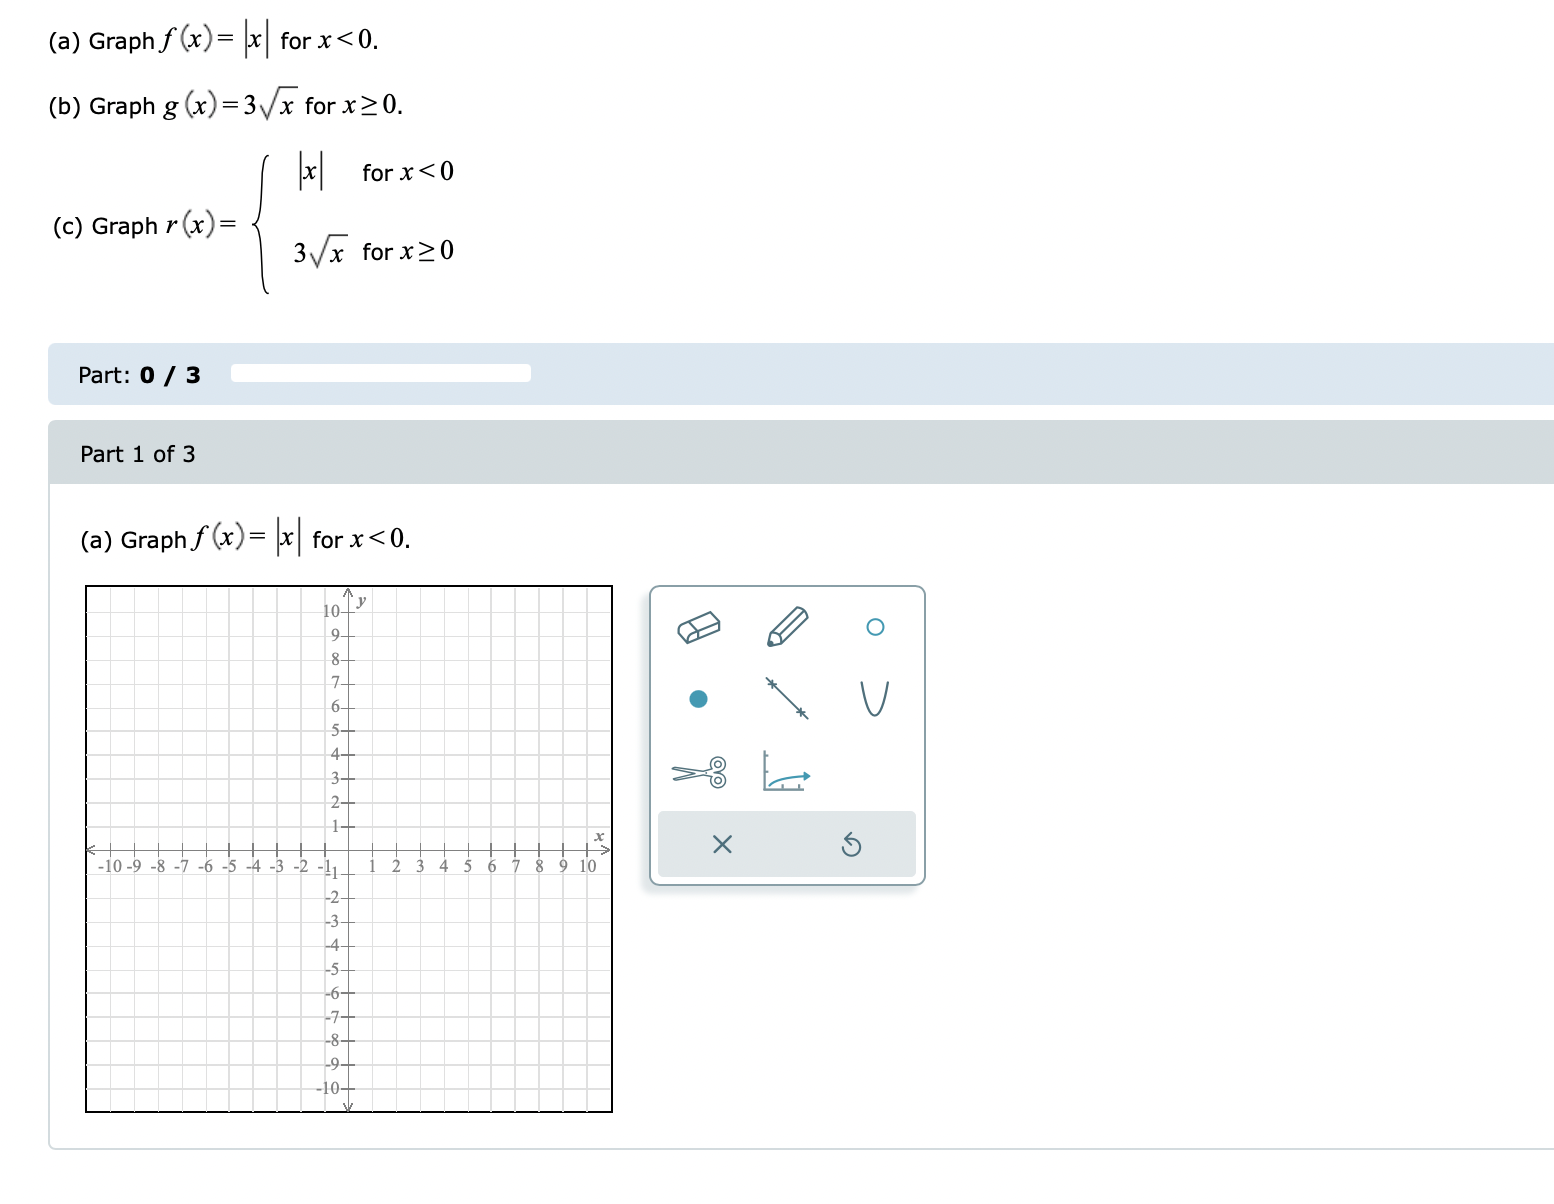
Task: Select the line segment tool
Action: pyautogui.click(x=786, y=699)
